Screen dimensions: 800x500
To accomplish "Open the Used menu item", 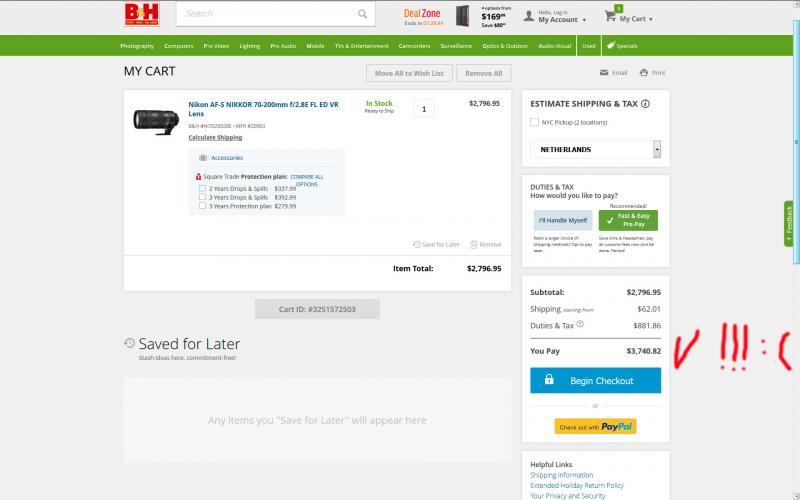I will (589, 46).
